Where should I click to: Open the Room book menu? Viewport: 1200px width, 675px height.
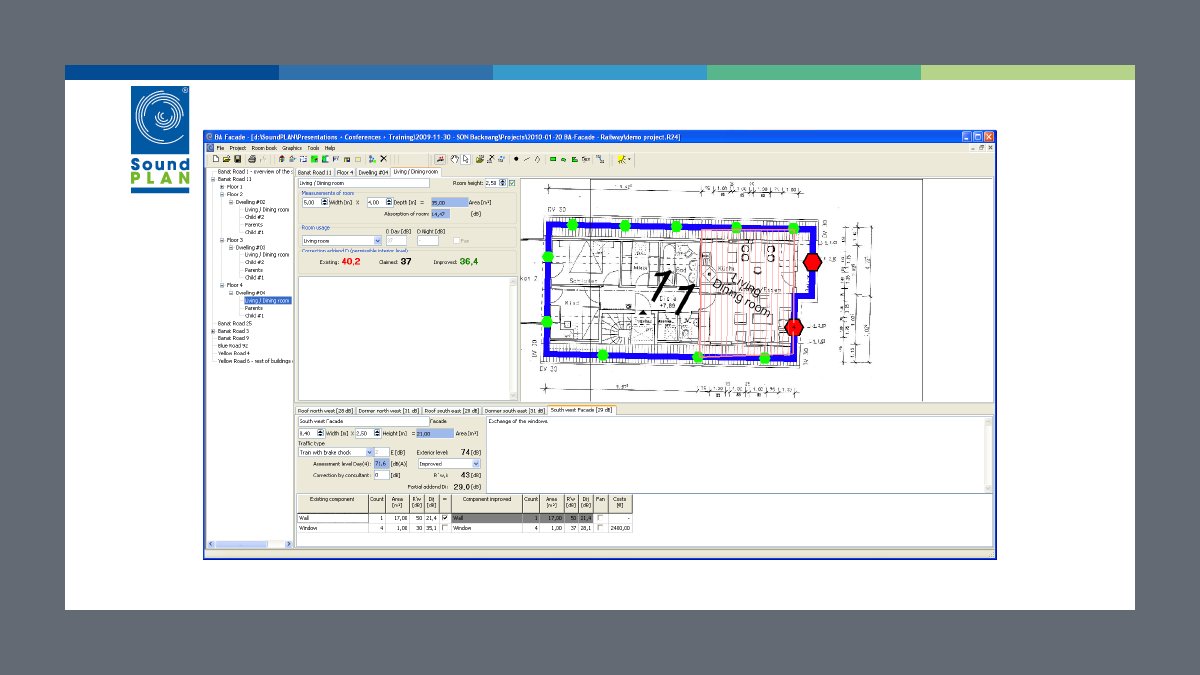click(264, 147)
